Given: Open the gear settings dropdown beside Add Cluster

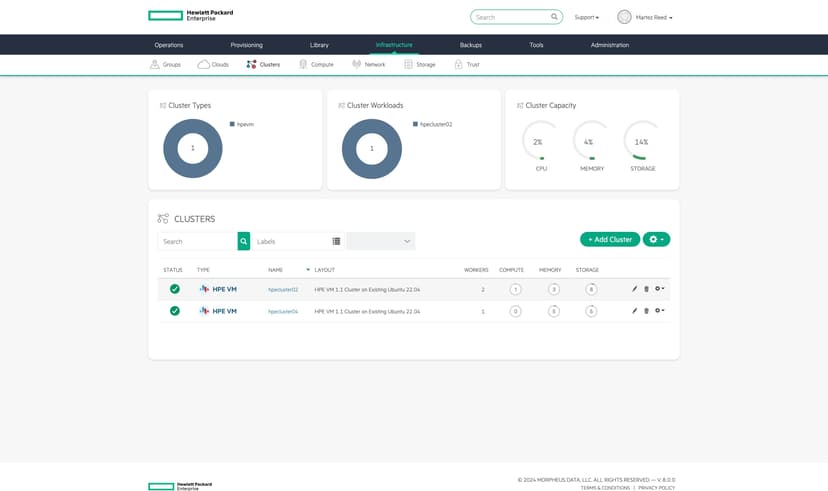Looking at the screenshot, I should point(656,239).
